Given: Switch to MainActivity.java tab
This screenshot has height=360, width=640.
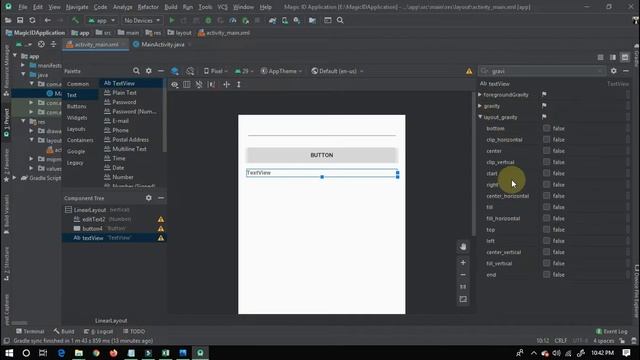Looking at the screenshot, I should [x=162, y=44].
